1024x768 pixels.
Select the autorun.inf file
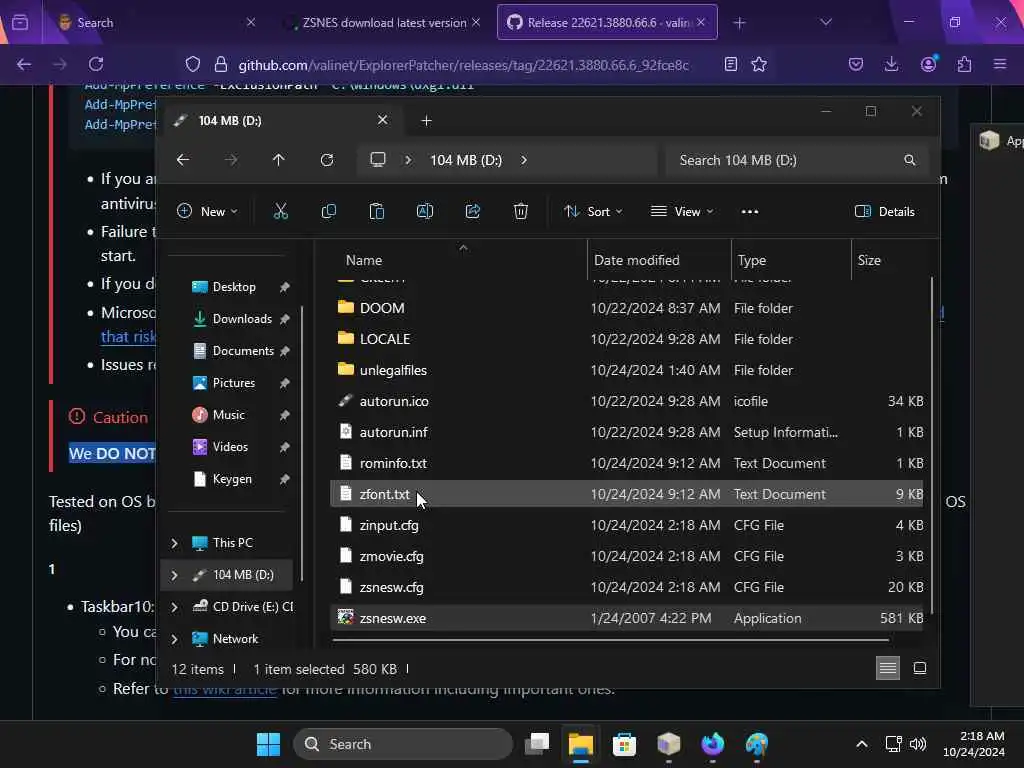coord(628,432)
